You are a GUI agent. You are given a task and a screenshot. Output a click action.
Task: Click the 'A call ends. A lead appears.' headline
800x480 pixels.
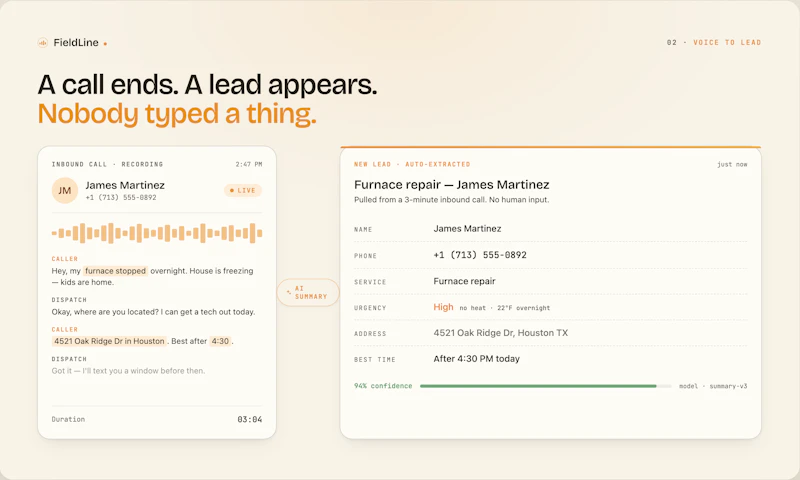(x=207, y=85)
